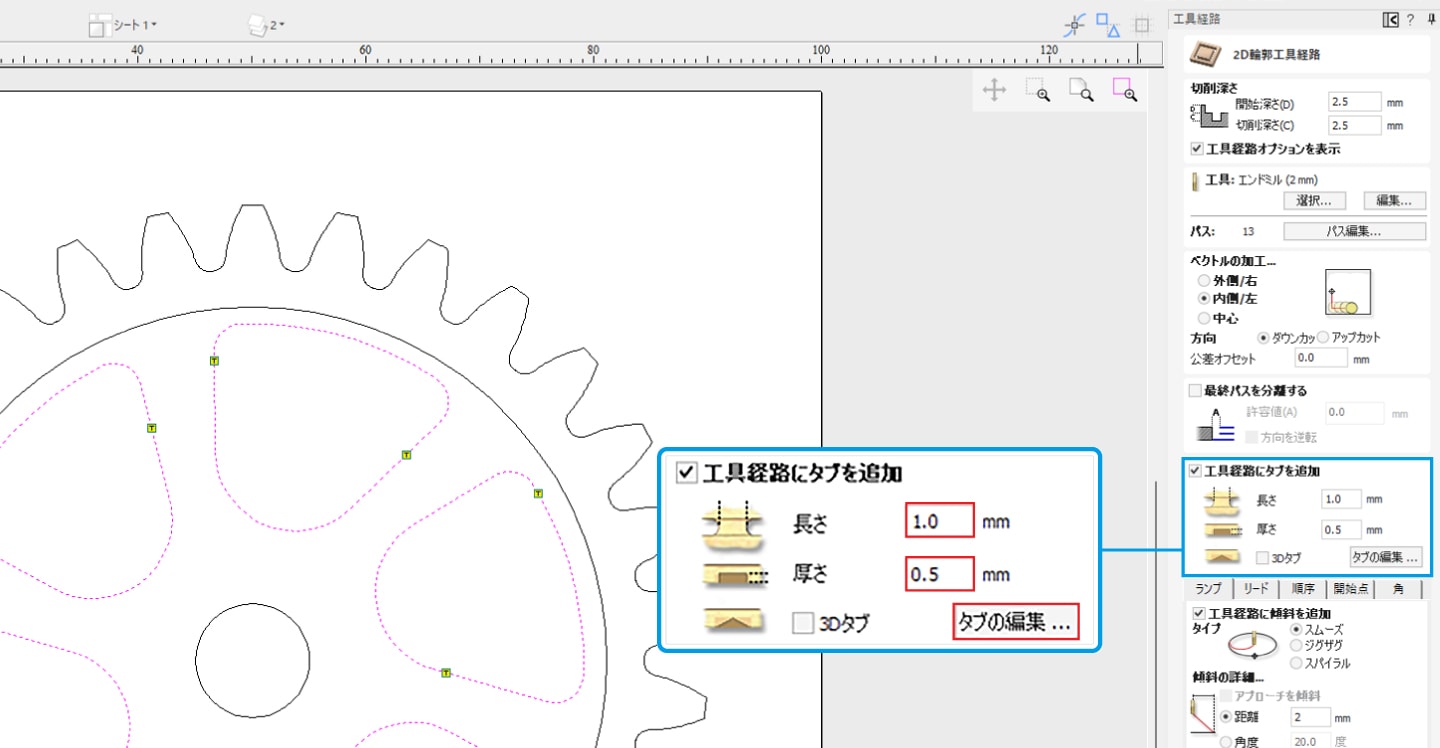This screenshot has height=748, width=1440.
Task: Click the 選択... tool button
Action: tap(1314, 201)
